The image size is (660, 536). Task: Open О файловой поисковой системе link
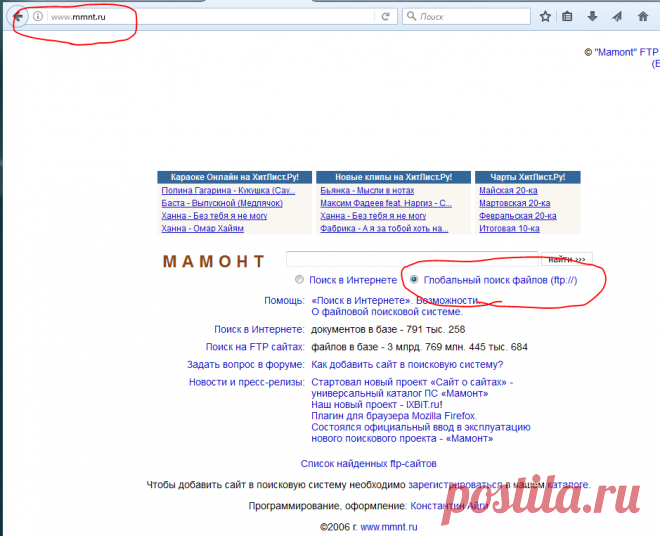point(387,312)
